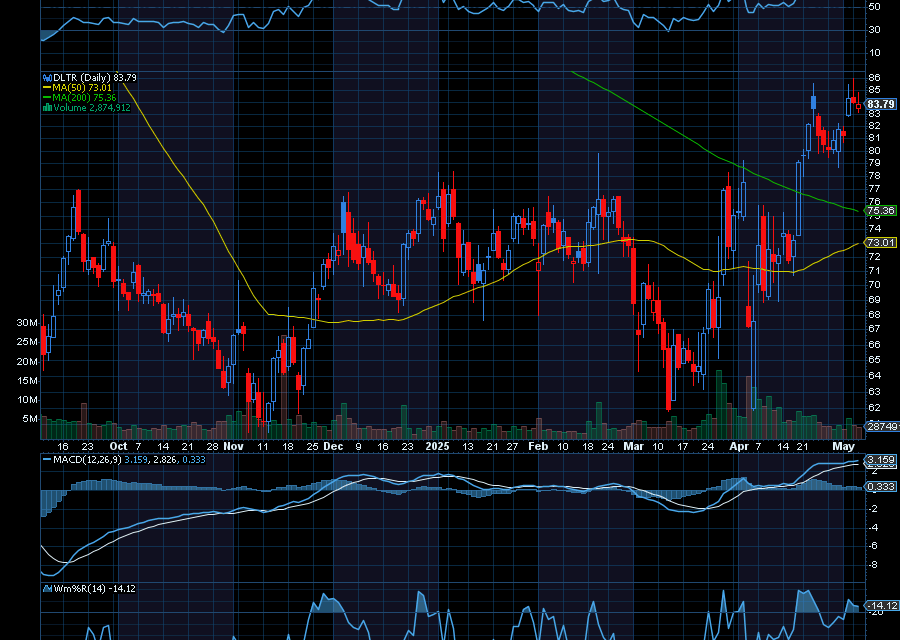The width and height of the screenshot is (900, 640).
Task: Click the Nov label on the date axis
Action: point(233,446)
